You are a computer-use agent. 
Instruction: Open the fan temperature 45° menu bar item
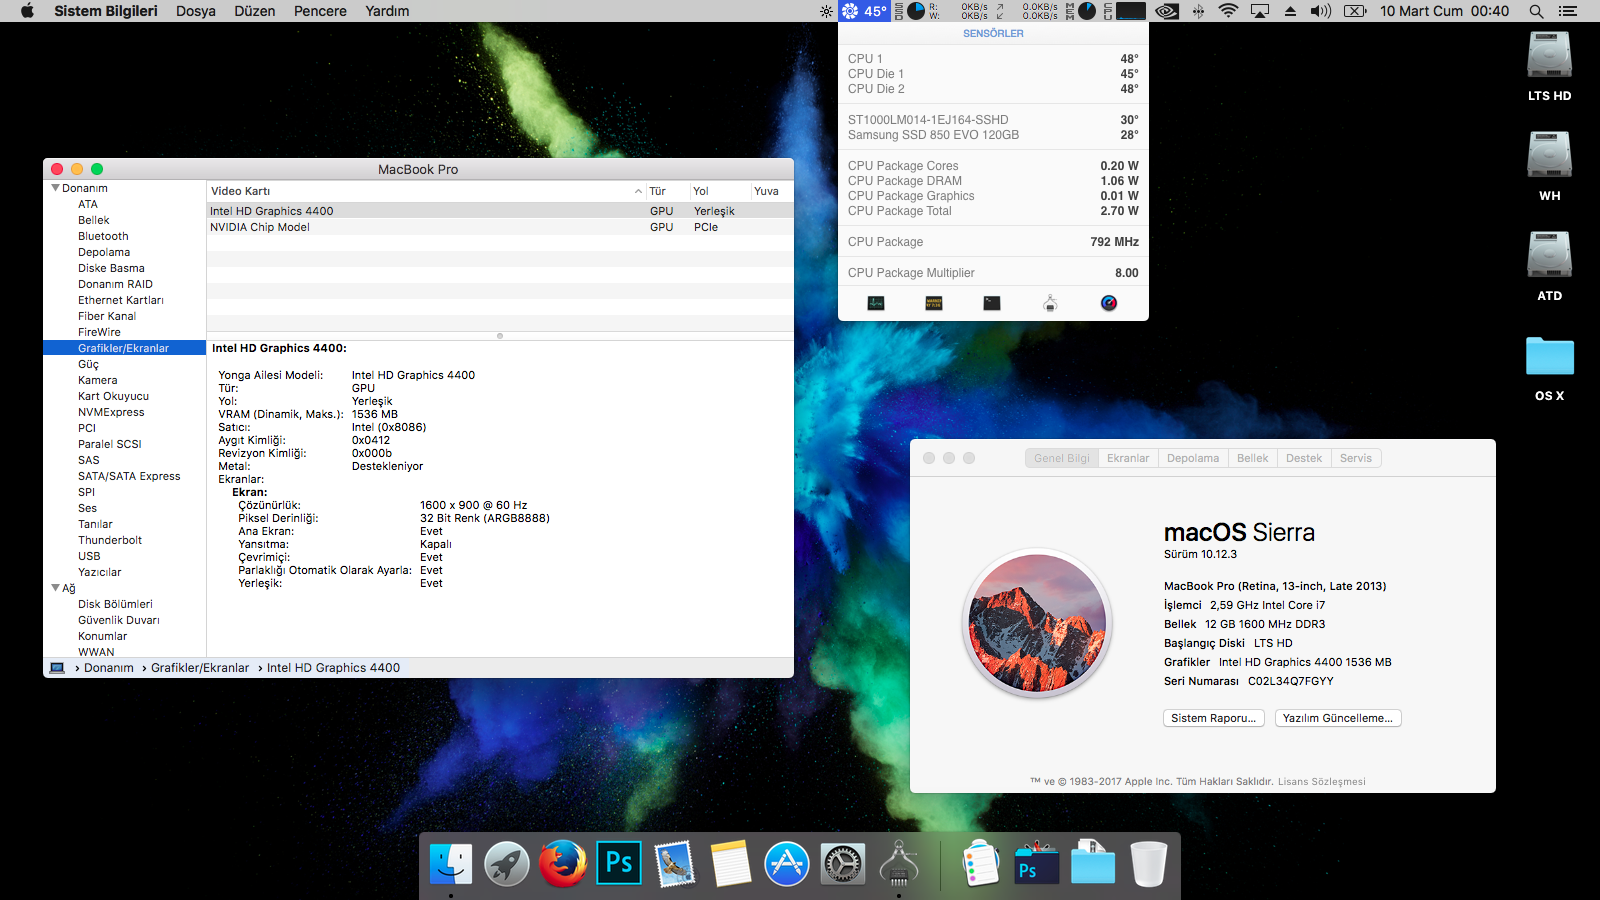pyautogui.click(x=864, y=11)
